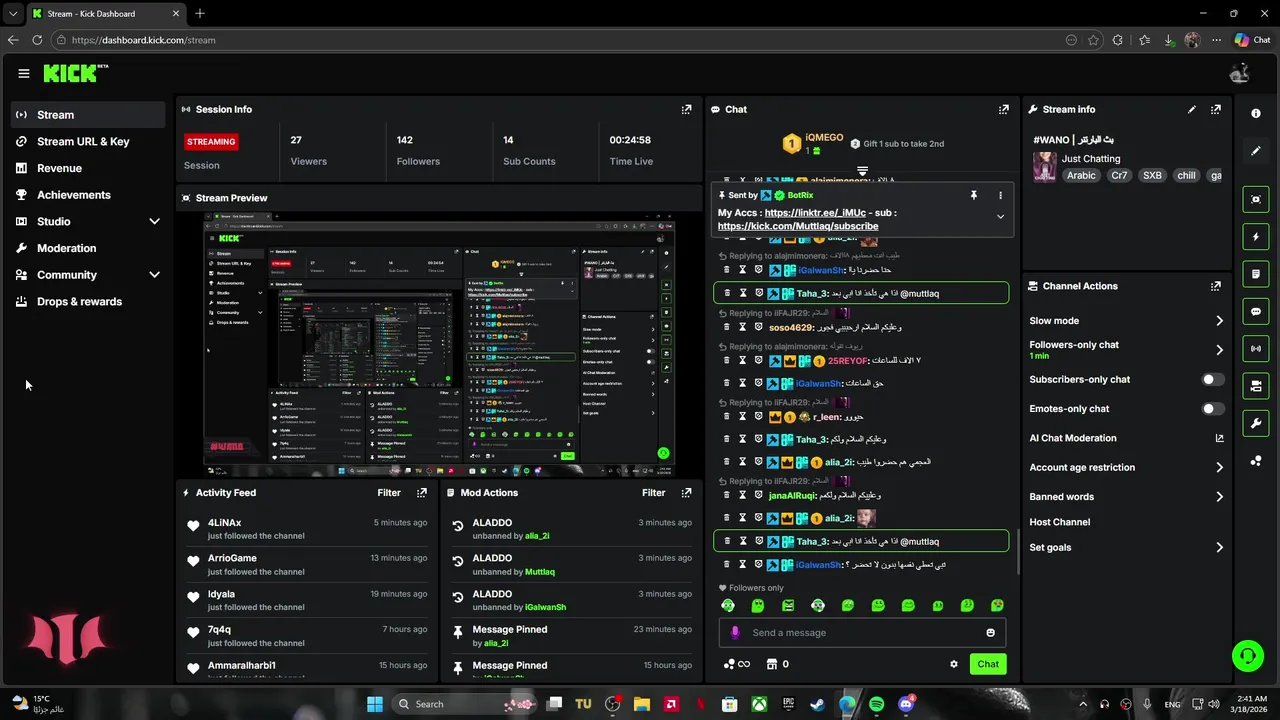Open the Achievements page
Screen dimensions: 1280x720
88,195
